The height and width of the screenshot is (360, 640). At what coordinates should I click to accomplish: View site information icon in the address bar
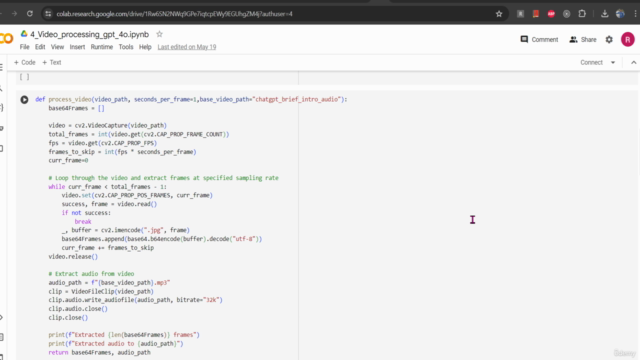[x=48, y=14]
